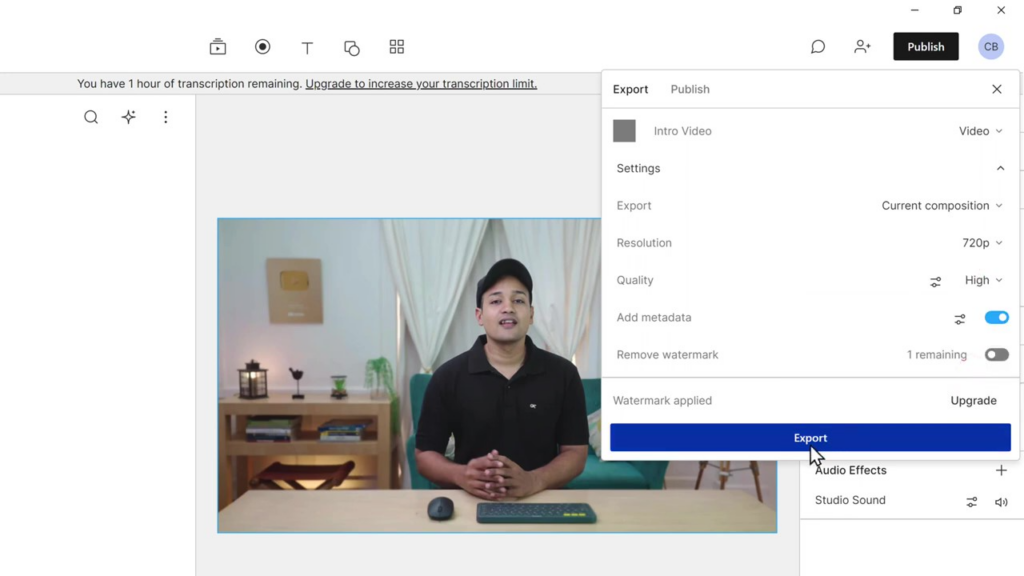The width and height of the screenshot is (1024, 576).
Task: Open the High Quality dropdown
Action: coord(984,280)
